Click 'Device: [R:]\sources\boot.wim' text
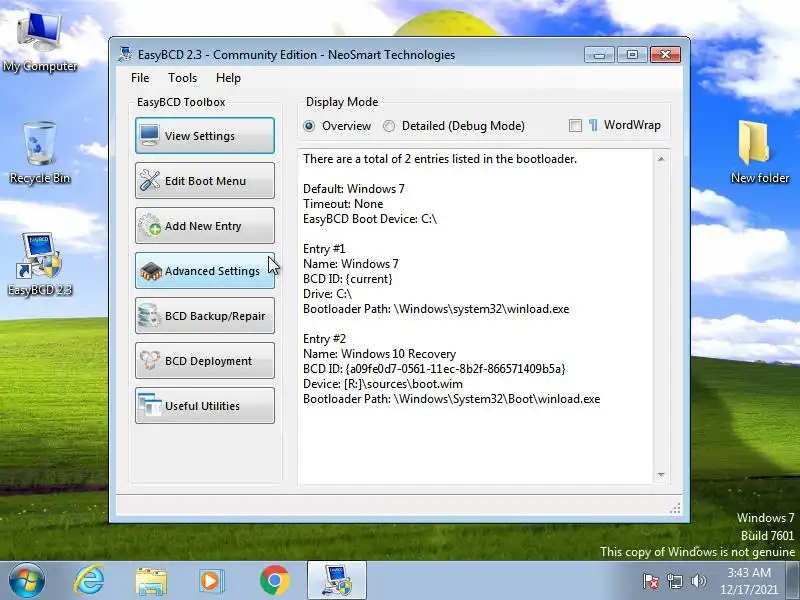 point(383,384)
